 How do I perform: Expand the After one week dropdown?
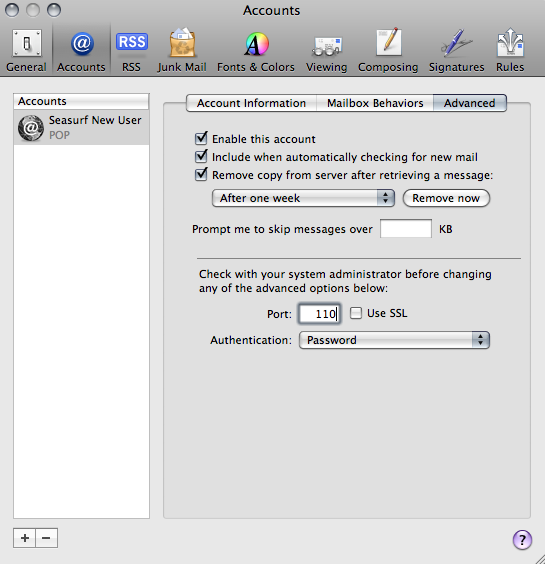pyautogui.click(x=303, y=198)
